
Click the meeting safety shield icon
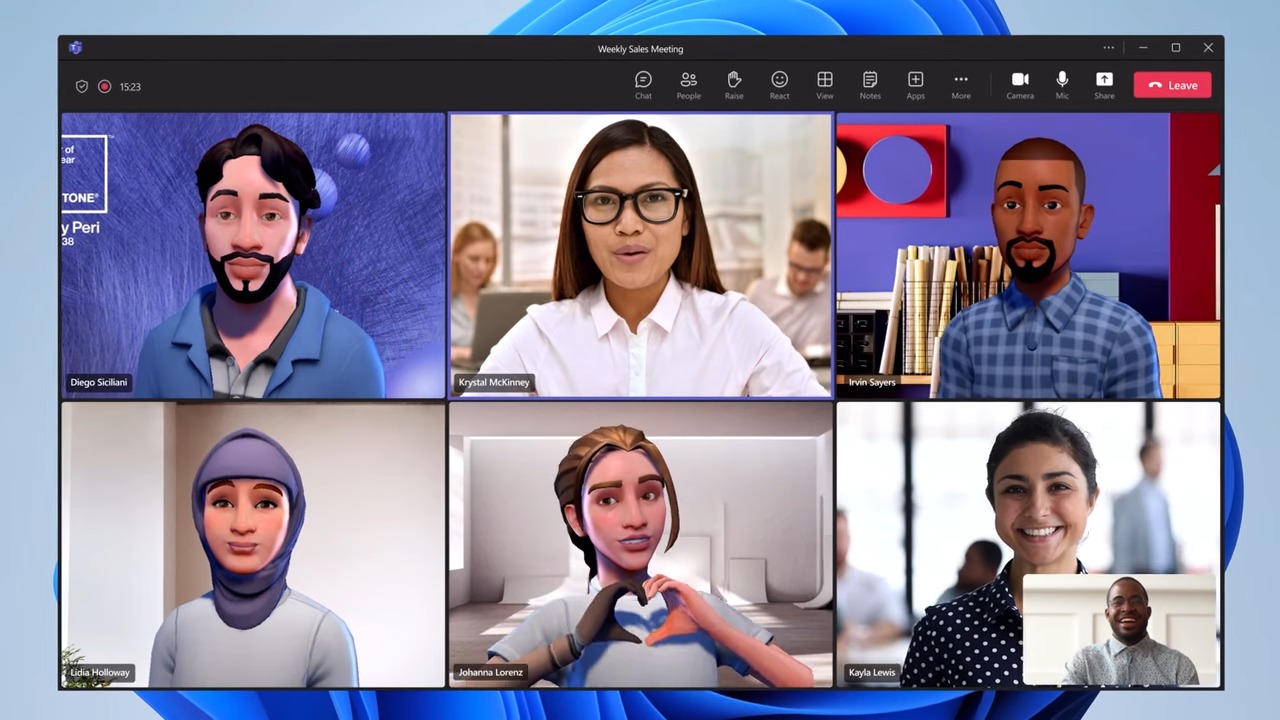81,86
